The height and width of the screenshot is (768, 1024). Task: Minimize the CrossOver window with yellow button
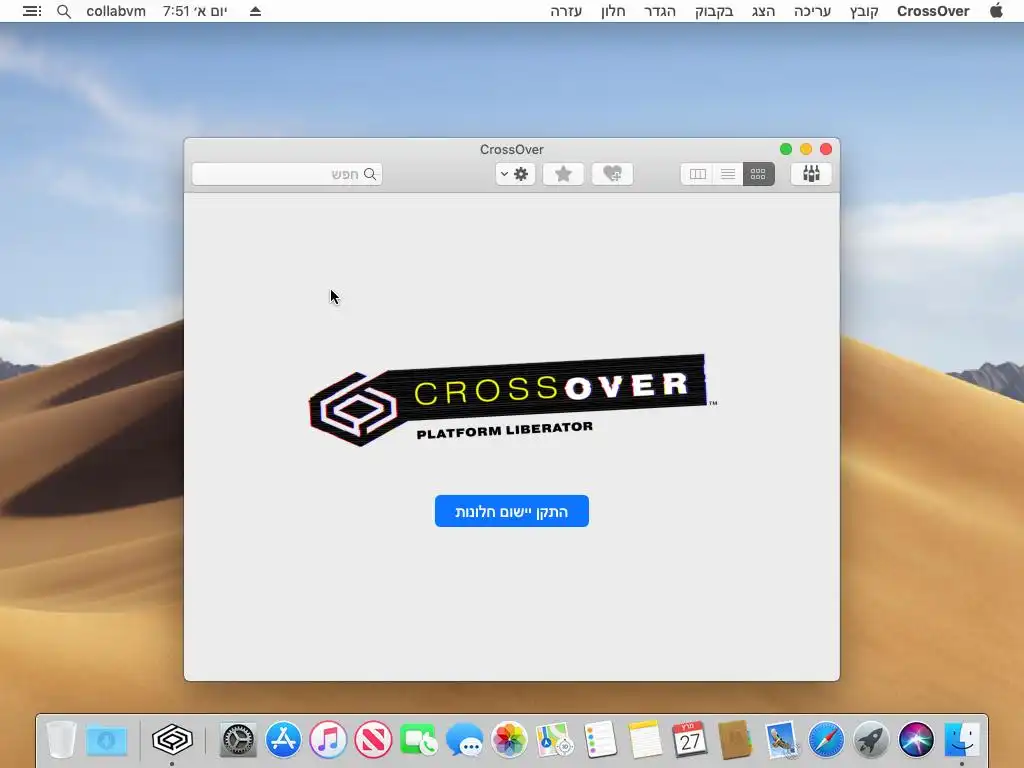[x=806, y=149]
